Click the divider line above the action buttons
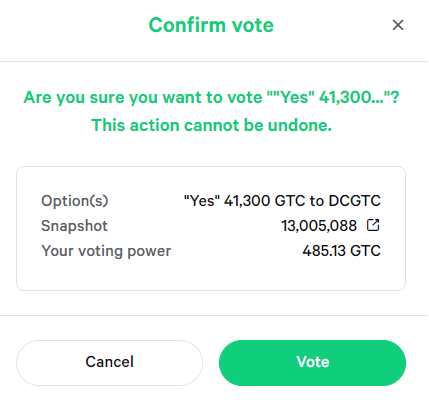The image size is (429, 408). 213,315
